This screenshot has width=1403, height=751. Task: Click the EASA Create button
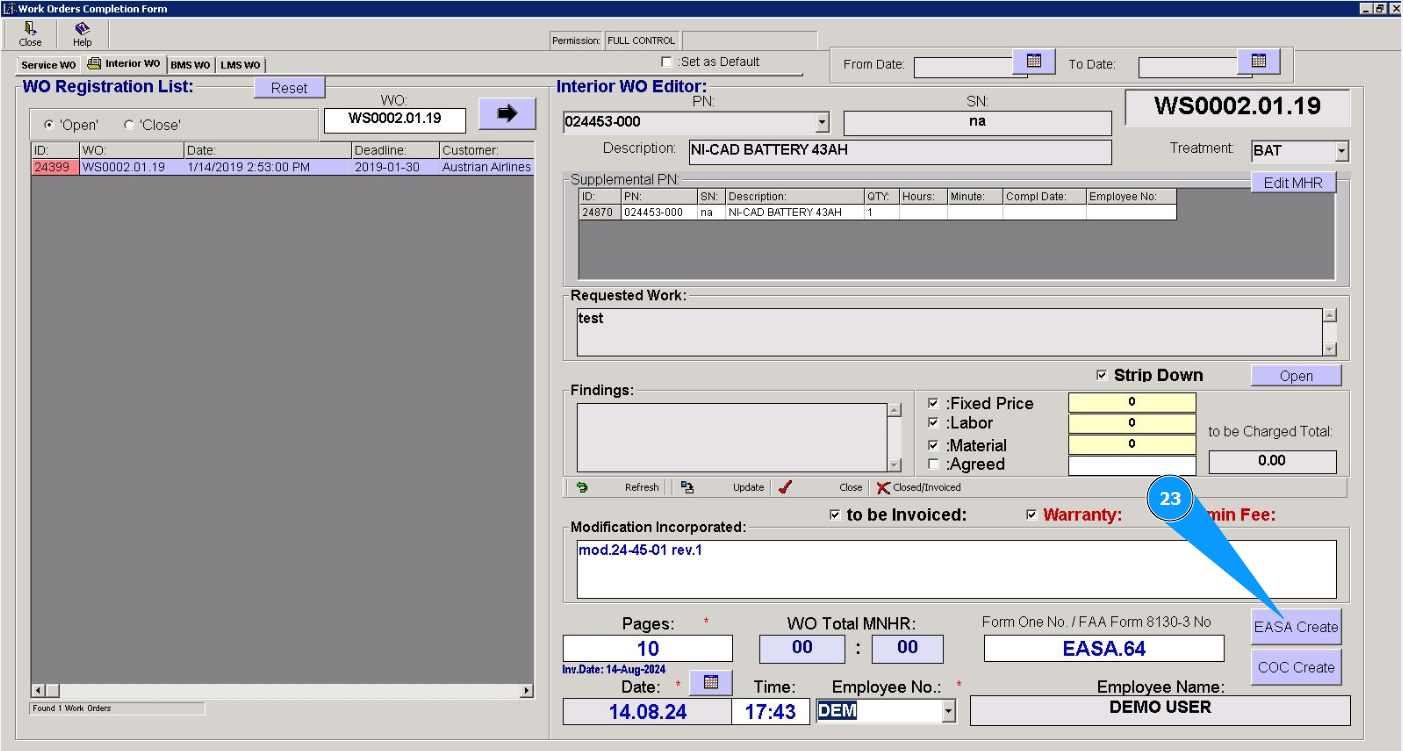pyautogui.click(x=1295, y=627)
